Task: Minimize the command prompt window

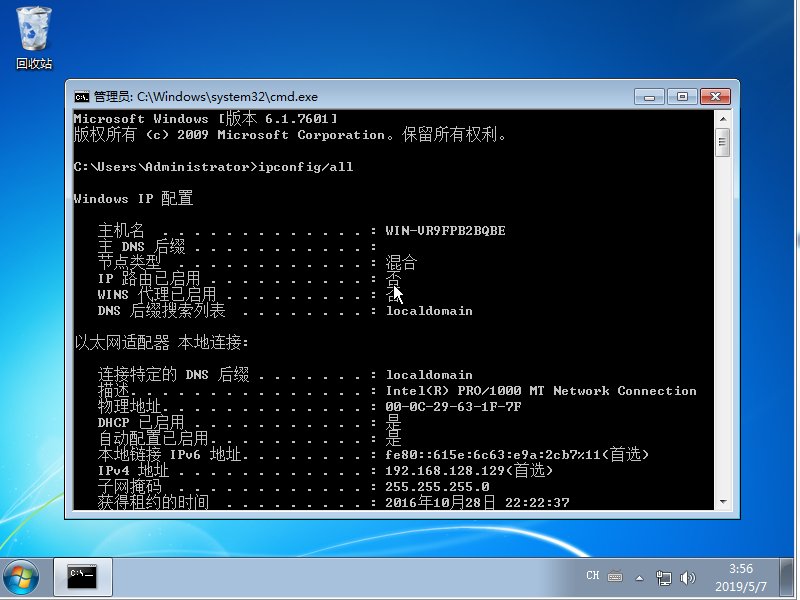Action: click(x=650, y=97)
